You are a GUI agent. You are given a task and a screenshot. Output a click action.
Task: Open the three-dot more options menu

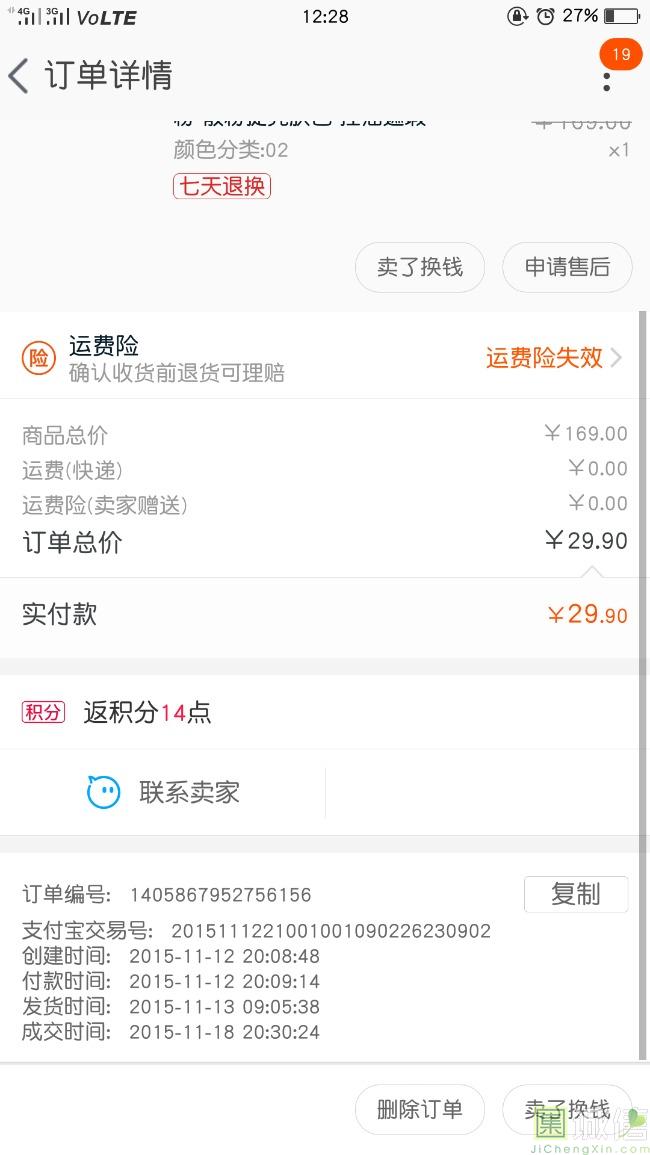click(x=606, y=80)
